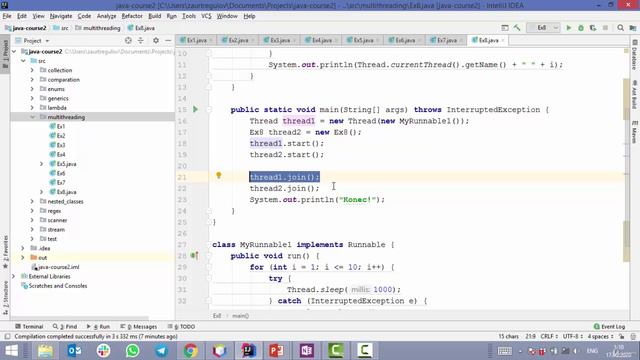Open the yellow lightbulb intention actions
The height and width of the screenshot is (360, 640).
tap(219, 176)
